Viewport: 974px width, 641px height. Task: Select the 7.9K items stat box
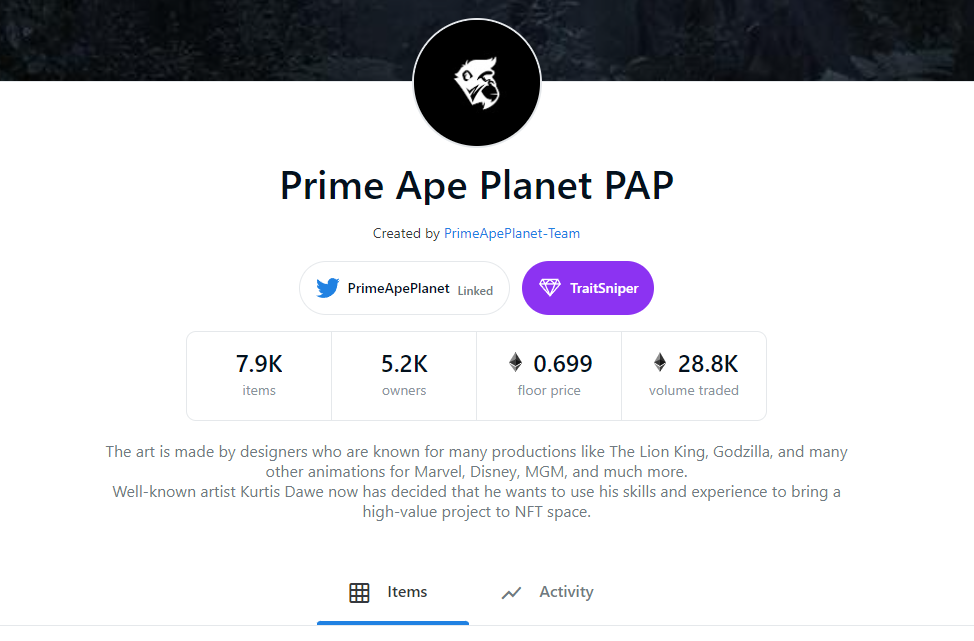(259, 376)
